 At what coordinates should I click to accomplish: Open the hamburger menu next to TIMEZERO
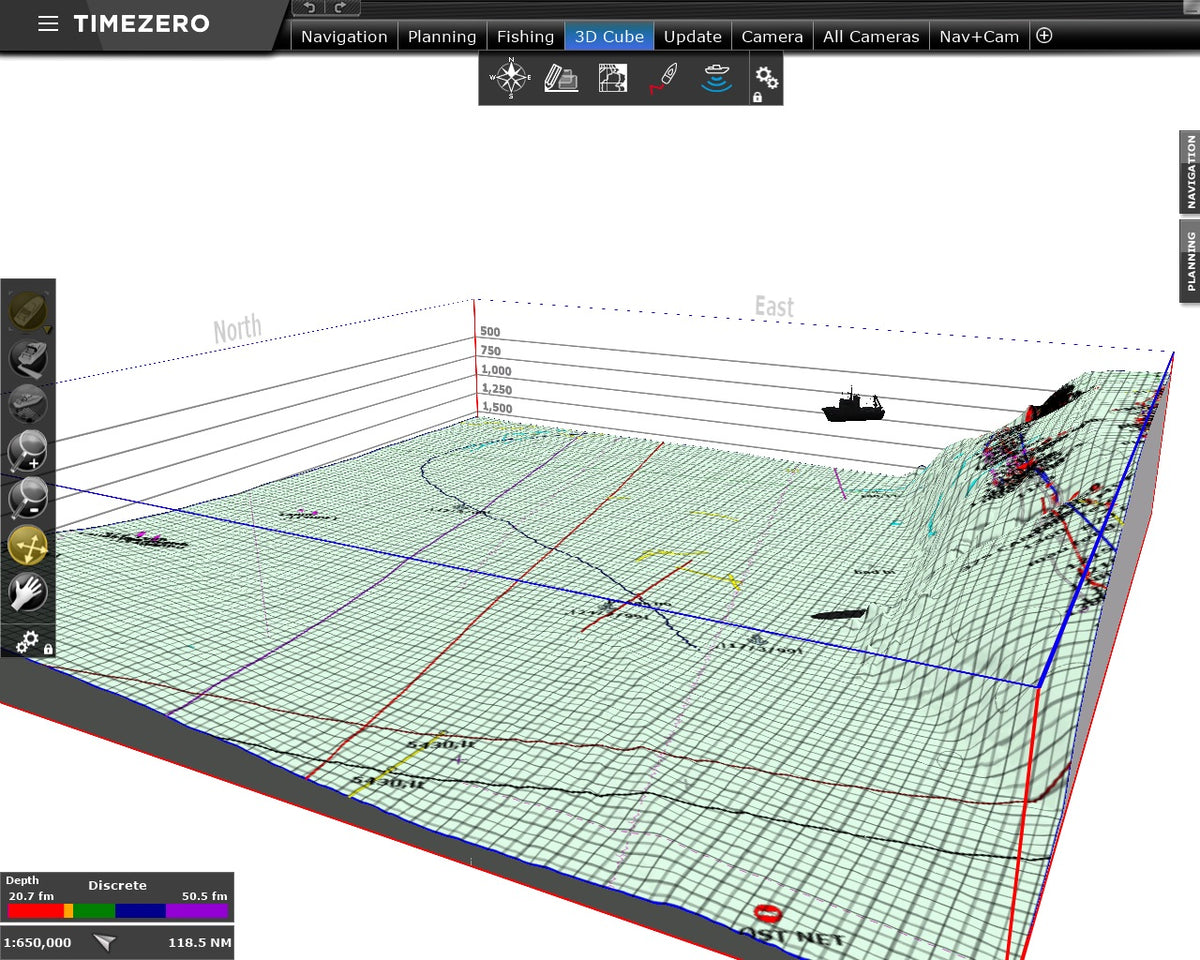(48, 24)
